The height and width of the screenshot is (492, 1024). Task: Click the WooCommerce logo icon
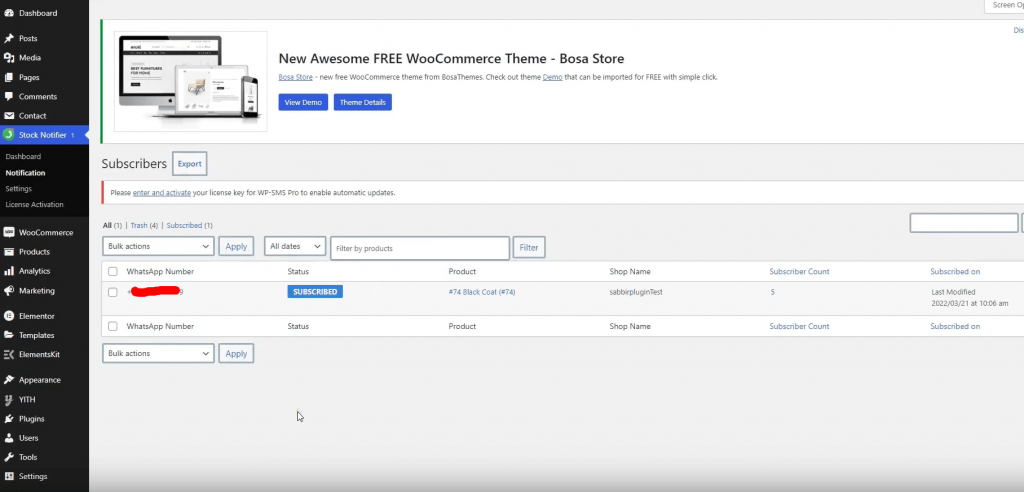click(8, 233)
